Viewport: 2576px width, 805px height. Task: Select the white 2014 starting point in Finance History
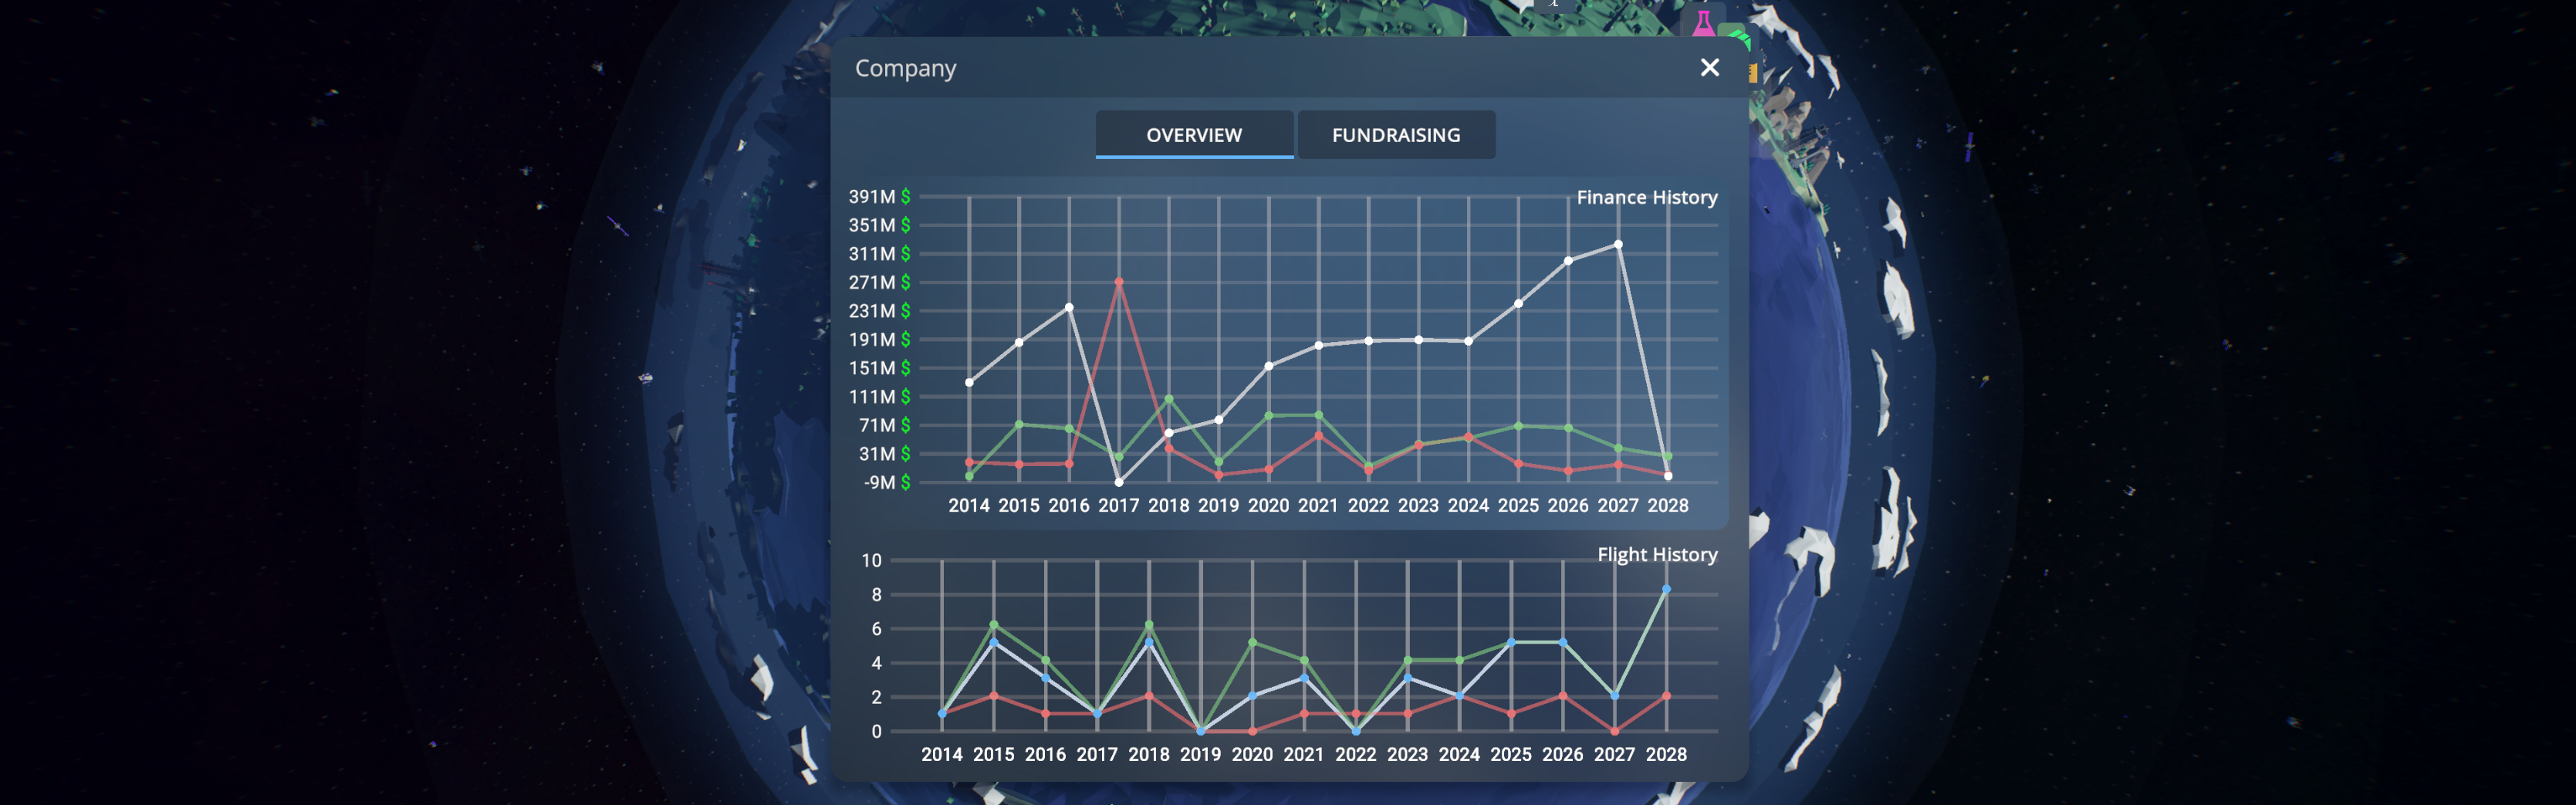[968, 382]
